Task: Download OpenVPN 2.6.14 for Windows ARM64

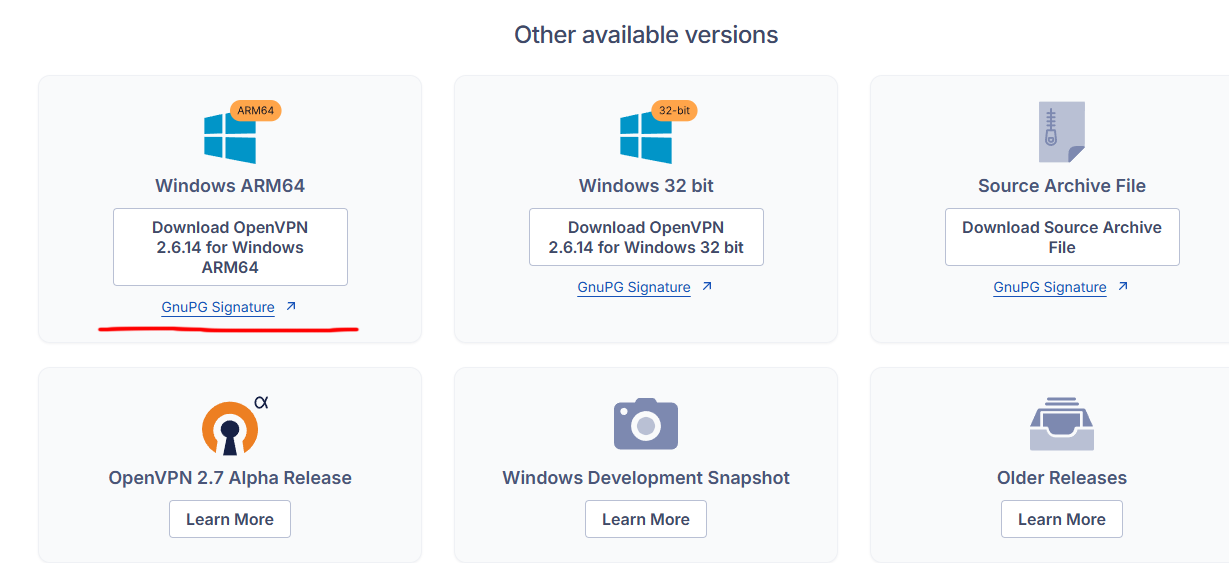Action: tap(230, 247)
